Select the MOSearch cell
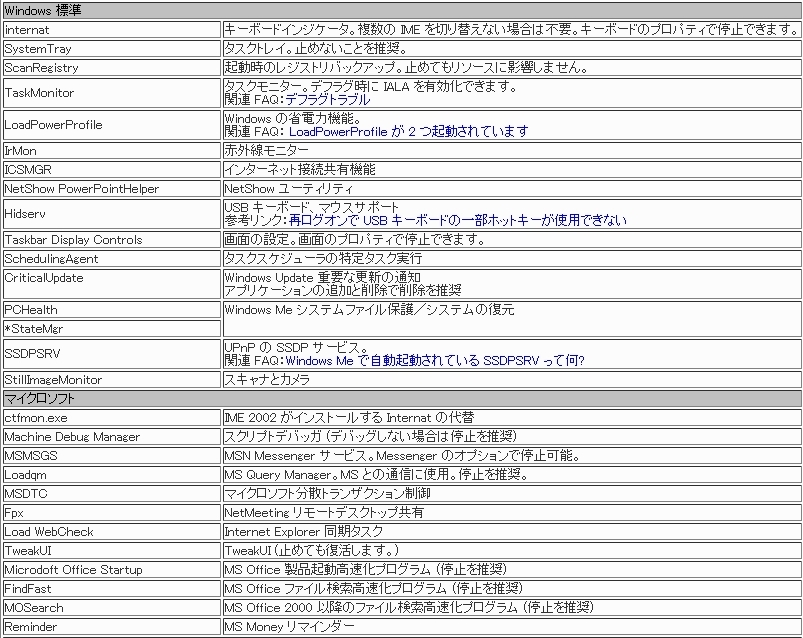 click(x=112, y=607)
